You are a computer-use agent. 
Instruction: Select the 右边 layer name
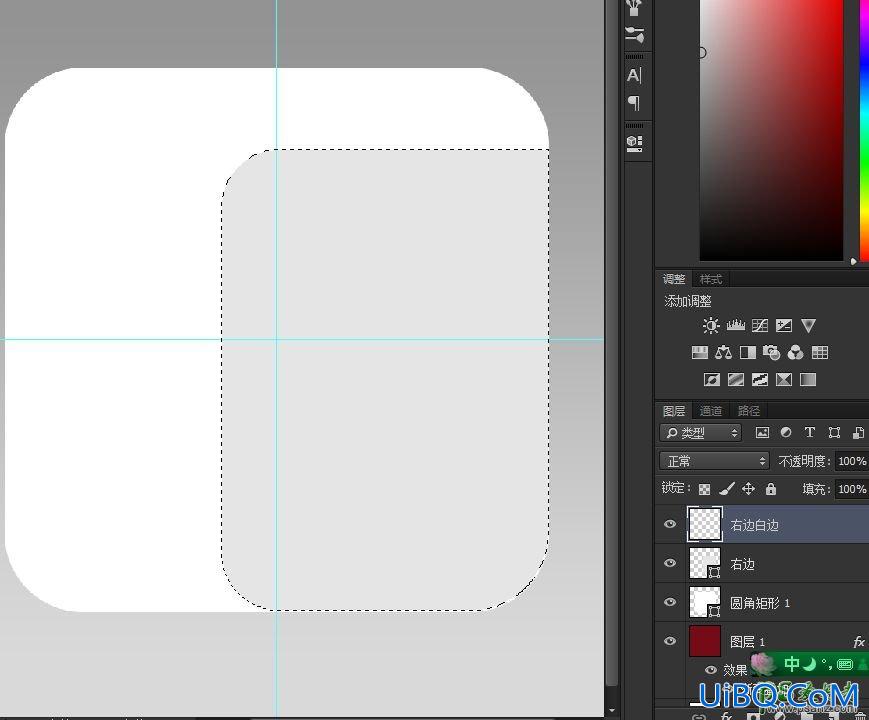coord(743,564)
